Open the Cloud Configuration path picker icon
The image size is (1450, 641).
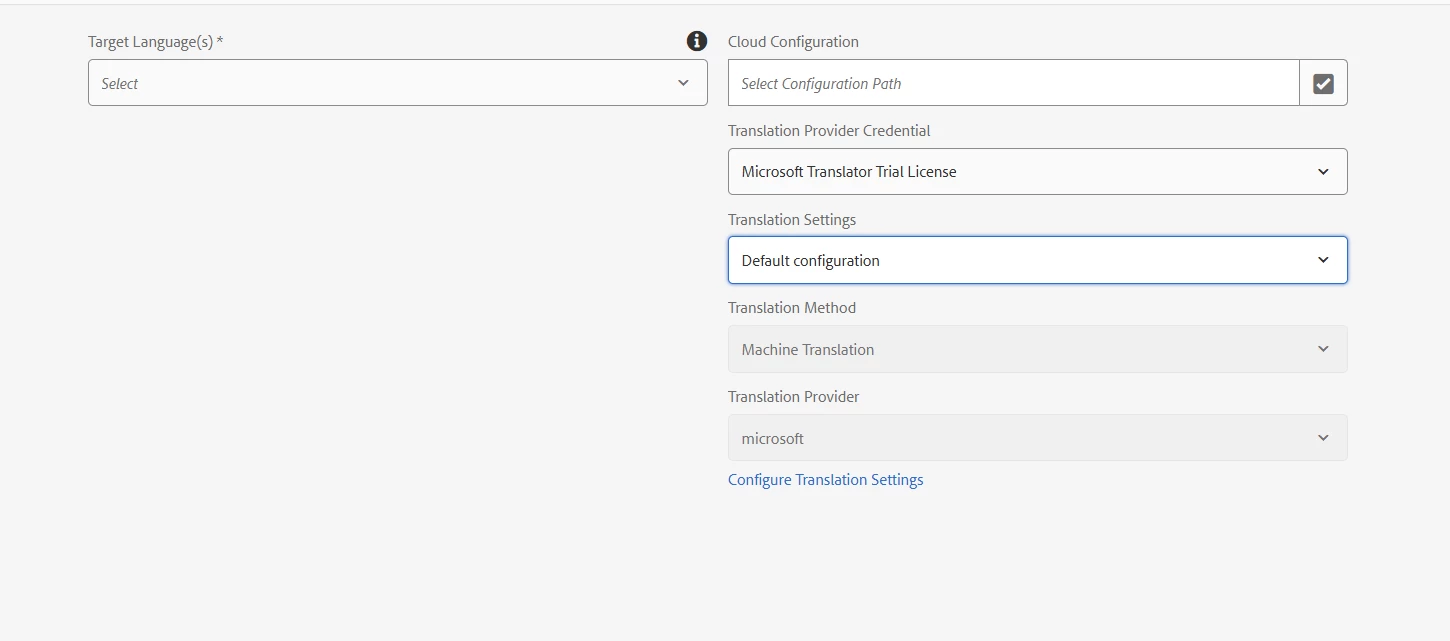coord(1323,83)
